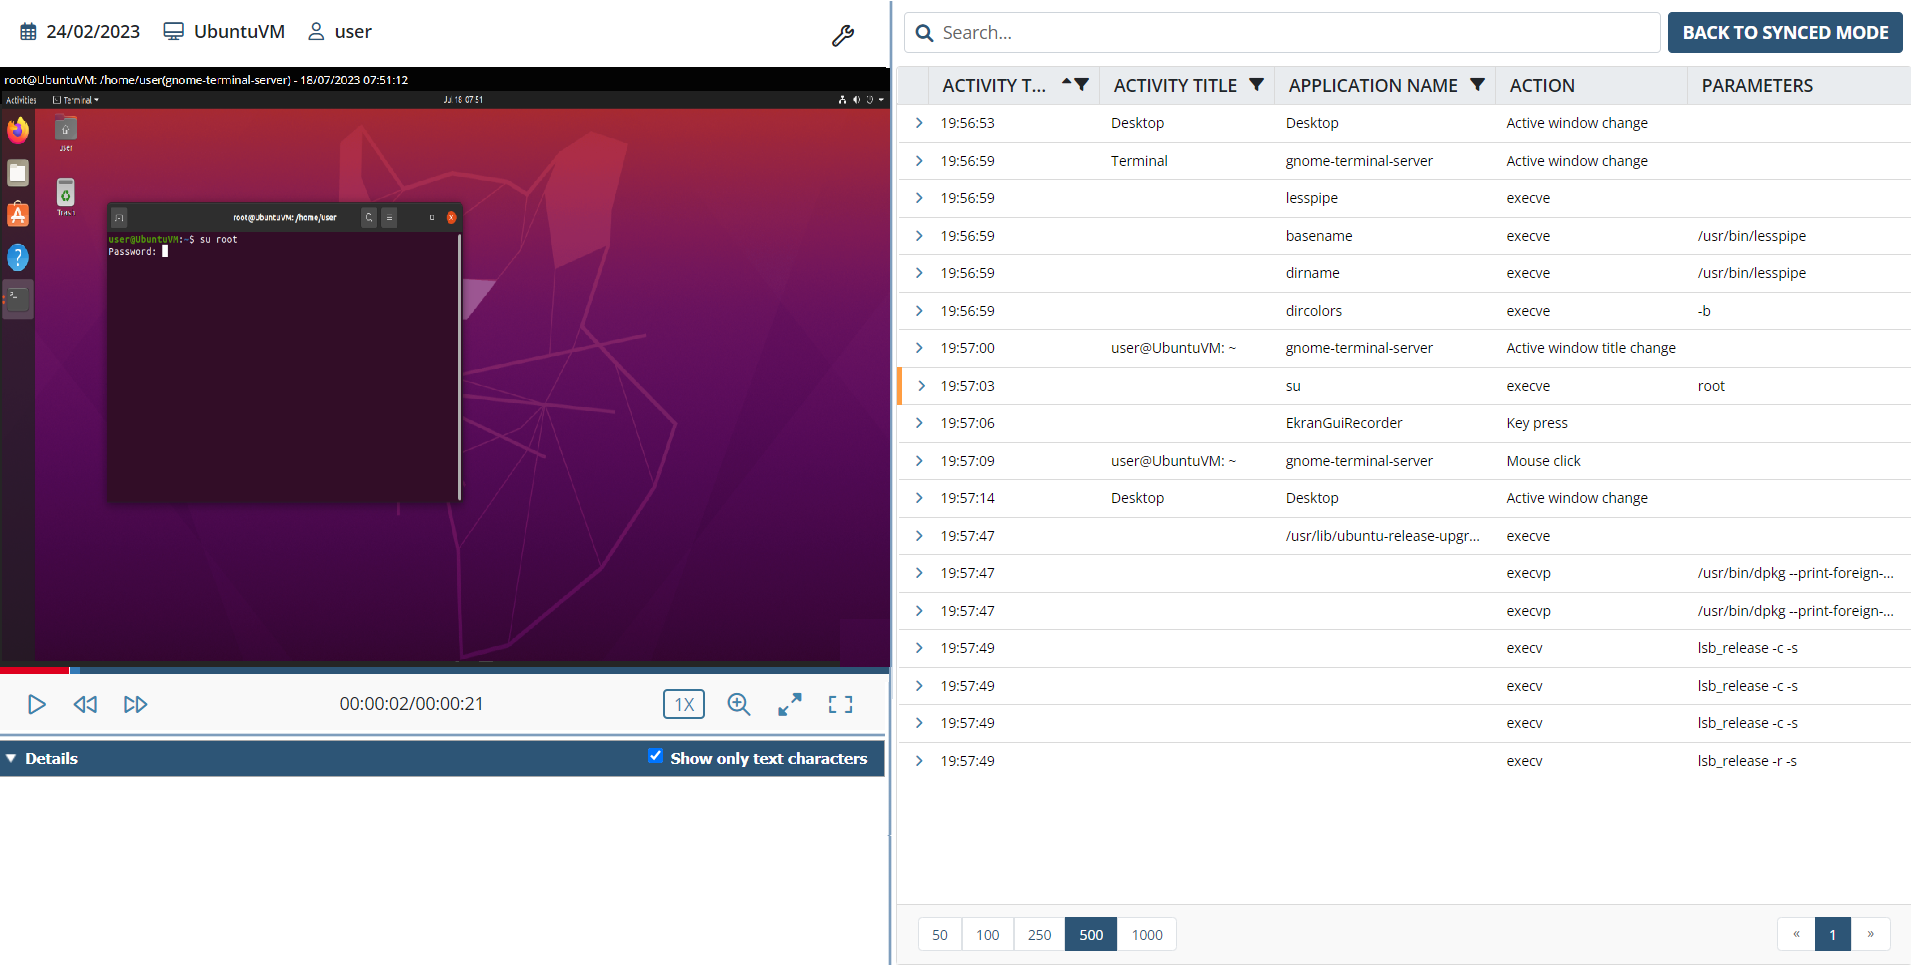Change the 1X playback speed
1911x965 pixels.
(684, 704)
